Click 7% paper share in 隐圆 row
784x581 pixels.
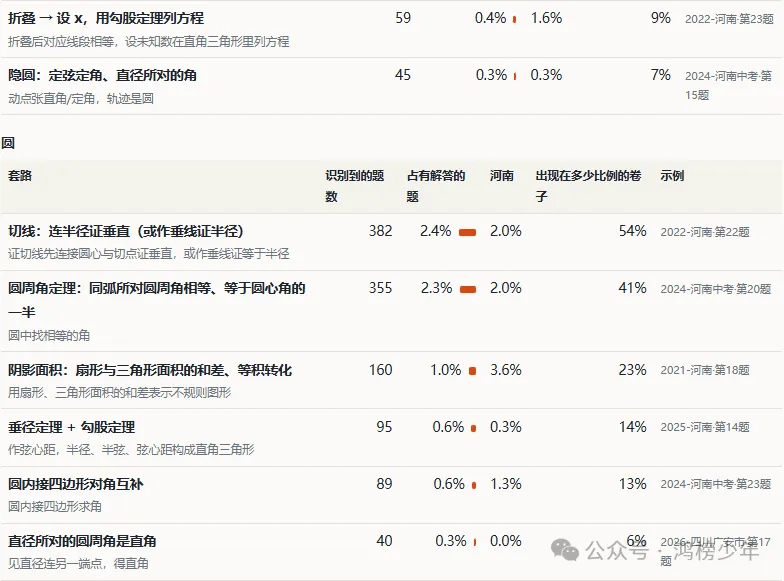(x=660, y=75)
